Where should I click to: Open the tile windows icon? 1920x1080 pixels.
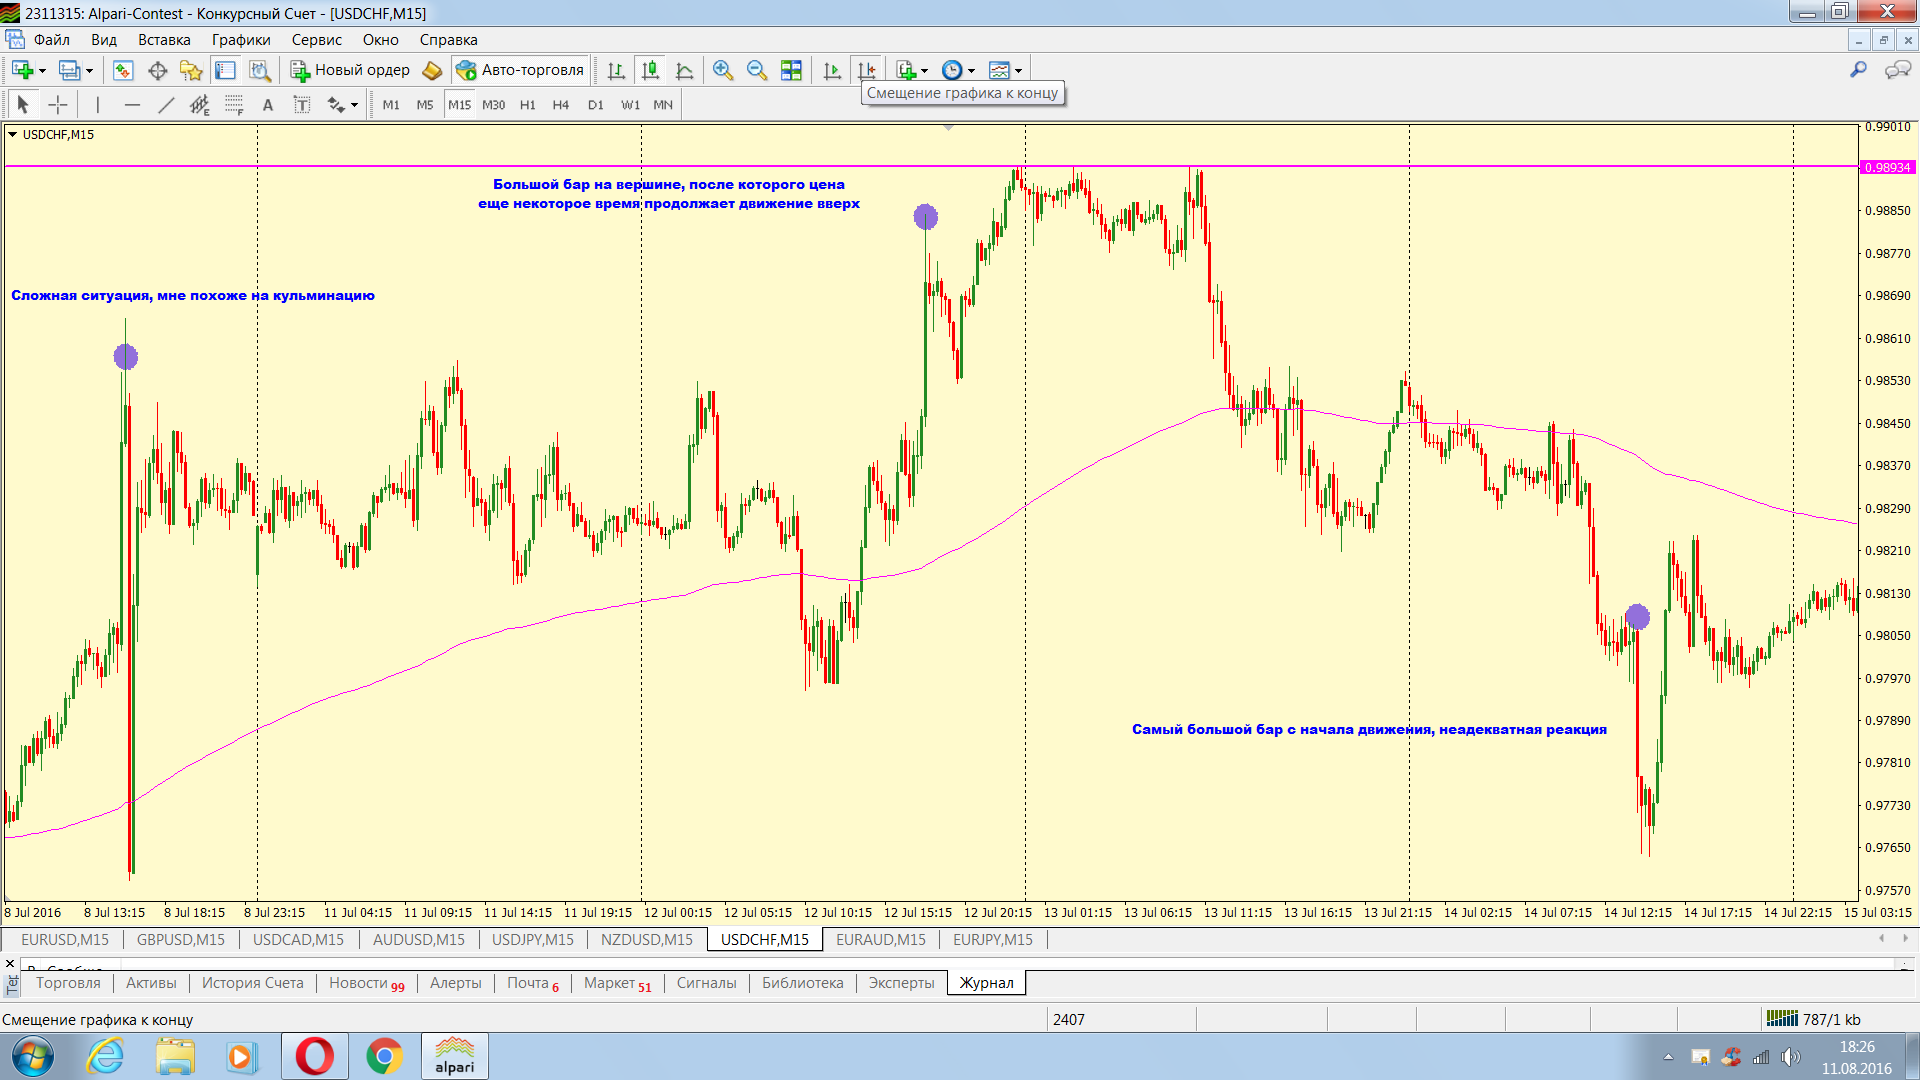coord(791,70)
